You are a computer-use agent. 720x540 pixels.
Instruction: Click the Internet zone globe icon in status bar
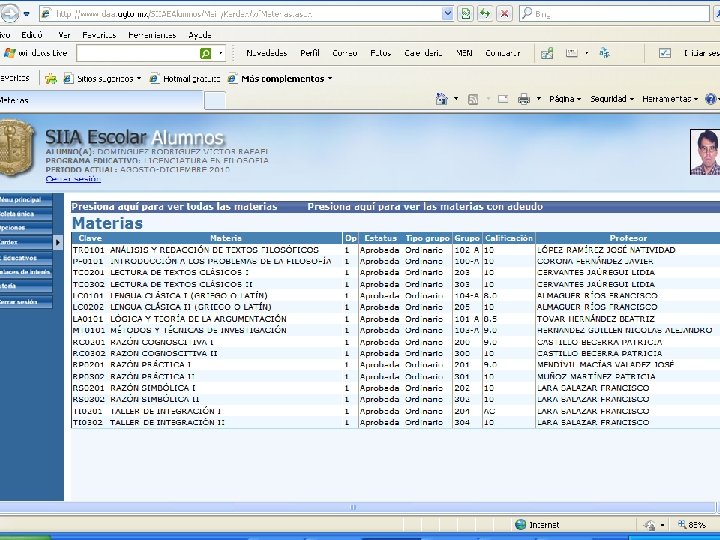pos(520,524)
